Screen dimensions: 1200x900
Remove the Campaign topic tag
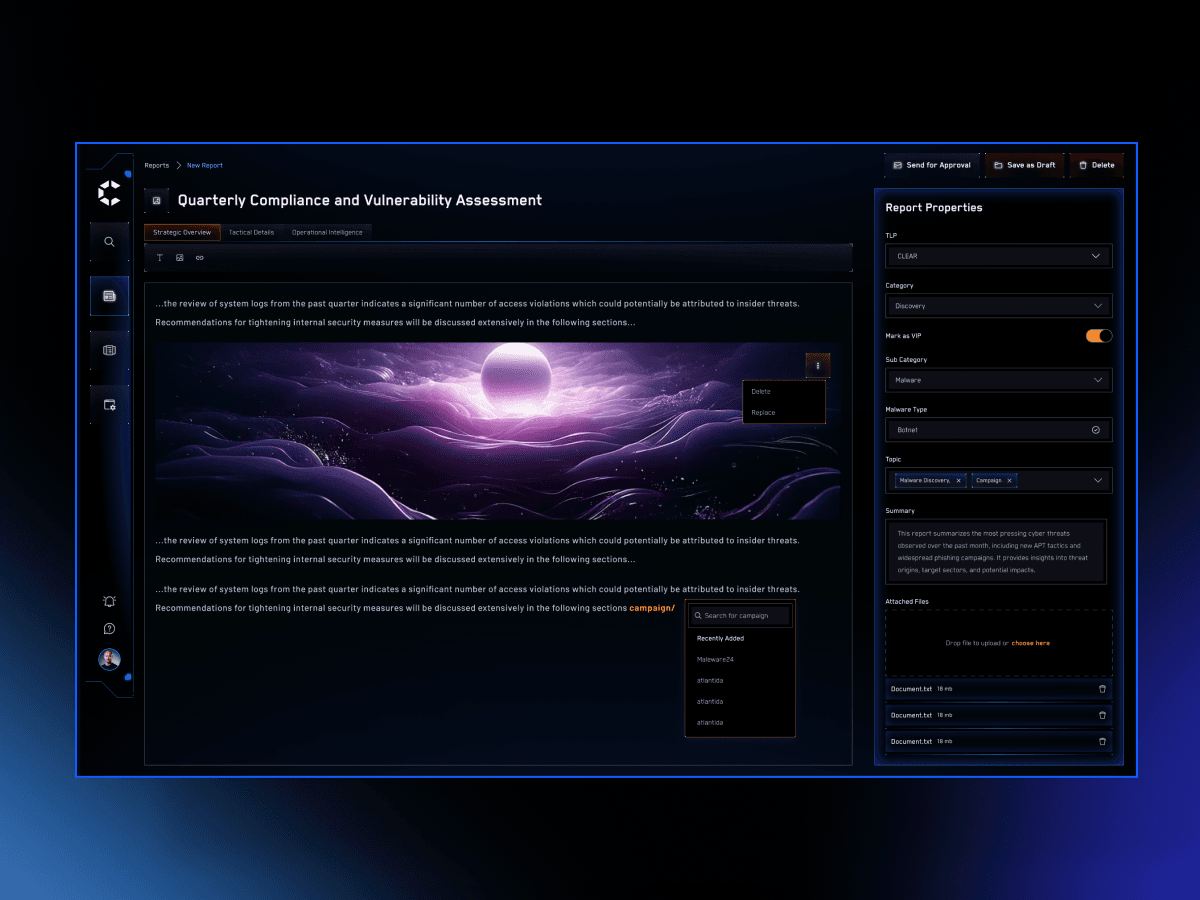(x=1009, y=481)
